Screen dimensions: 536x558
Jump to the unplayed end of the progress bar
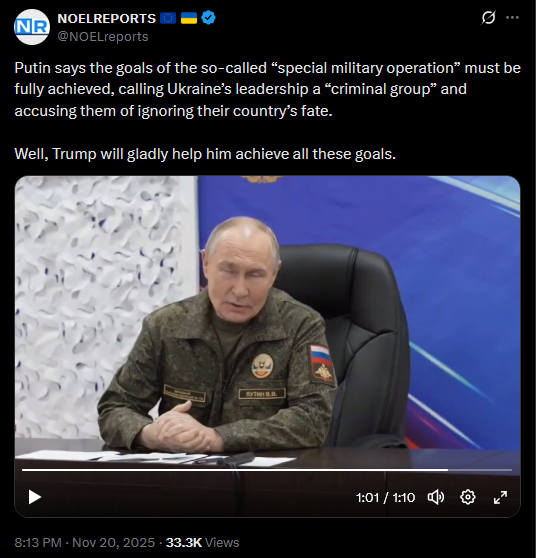point(480,470)
